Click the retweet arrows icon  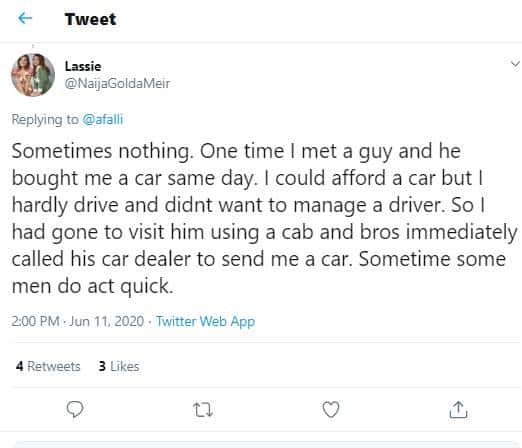click(x=203, y=410)
